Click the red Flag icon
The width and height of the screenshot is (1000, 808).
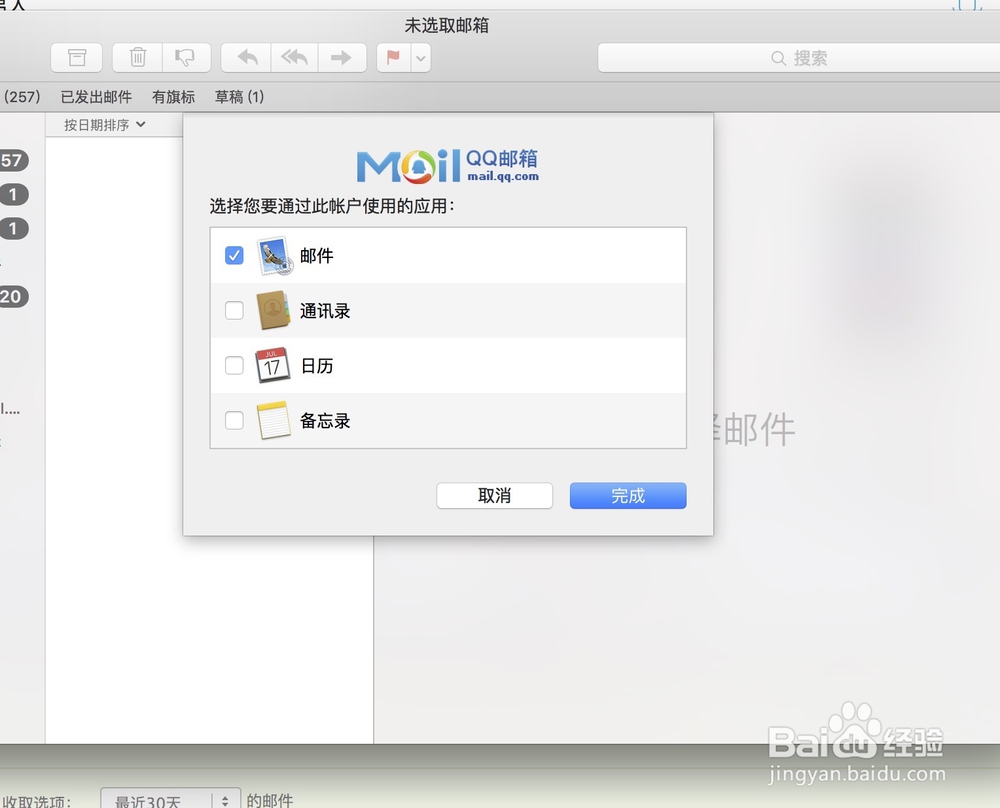(x=393, y=58)
